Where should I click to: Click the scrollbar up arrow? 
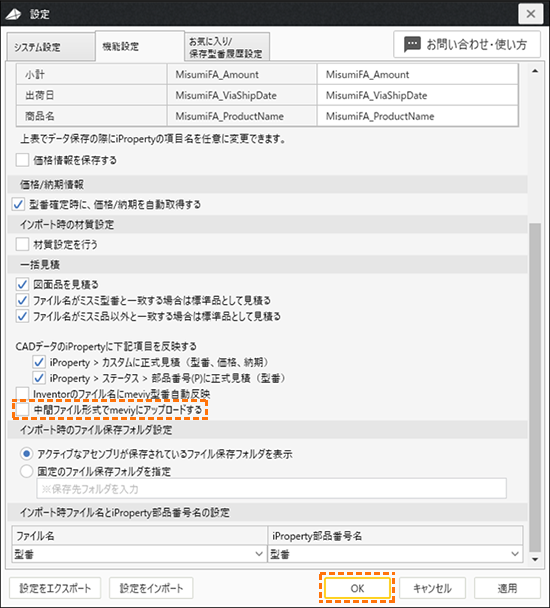click(535, 71)
